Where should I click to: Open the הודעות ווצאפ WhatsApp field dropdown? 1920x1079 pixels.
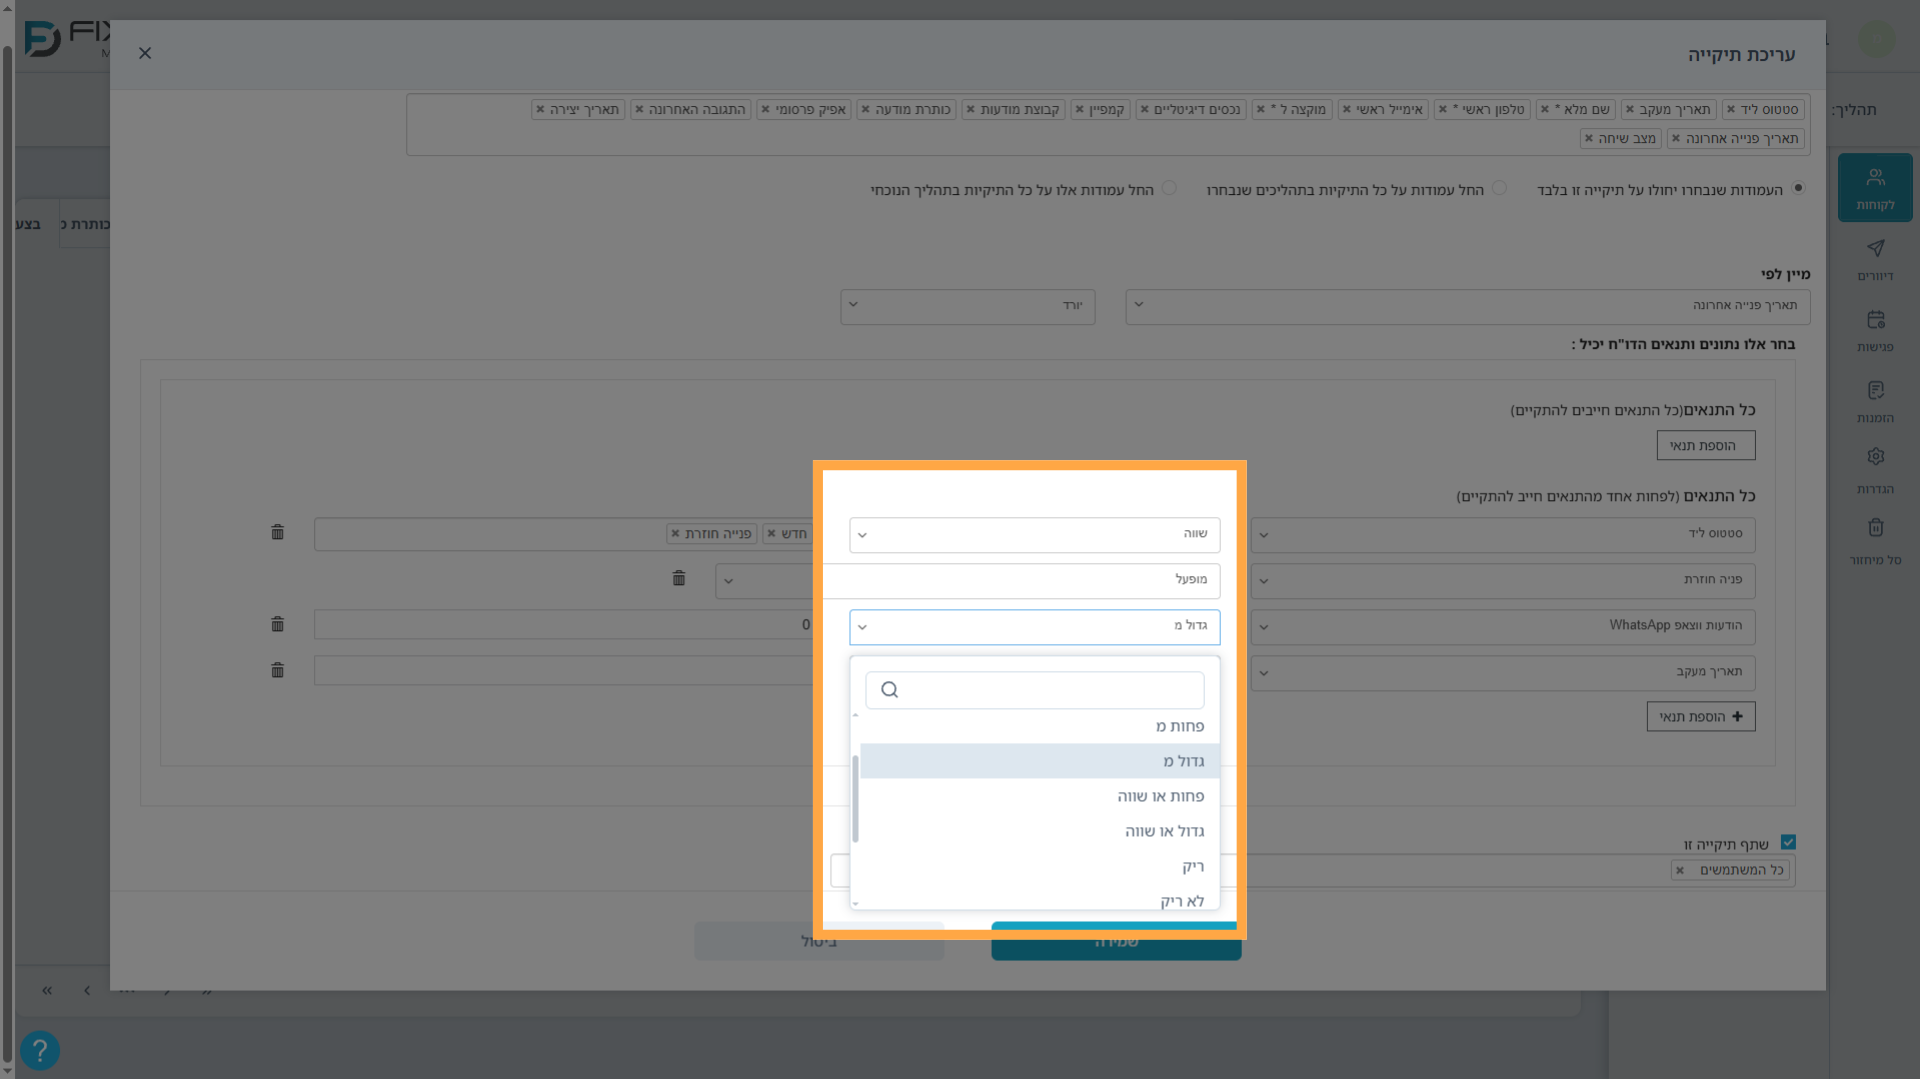(1503, 626)
